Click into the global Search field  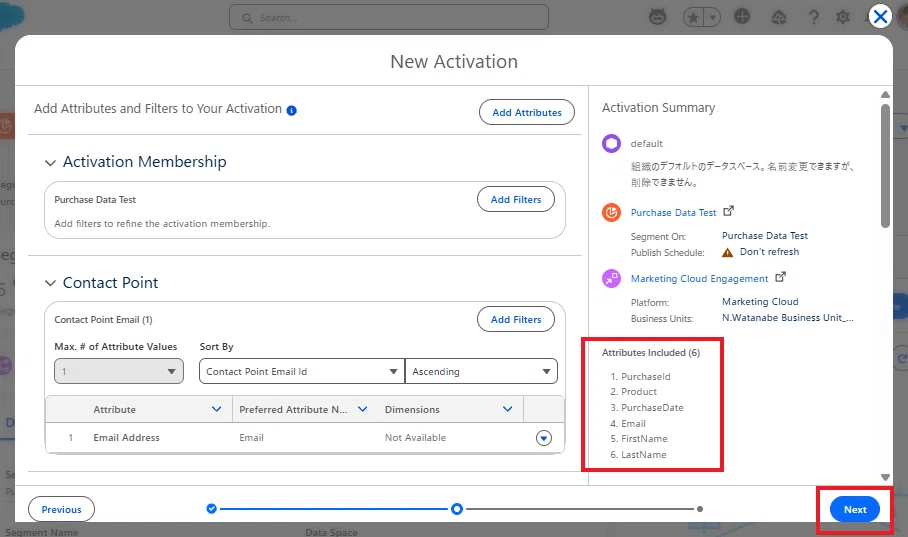tap(389, 17)
